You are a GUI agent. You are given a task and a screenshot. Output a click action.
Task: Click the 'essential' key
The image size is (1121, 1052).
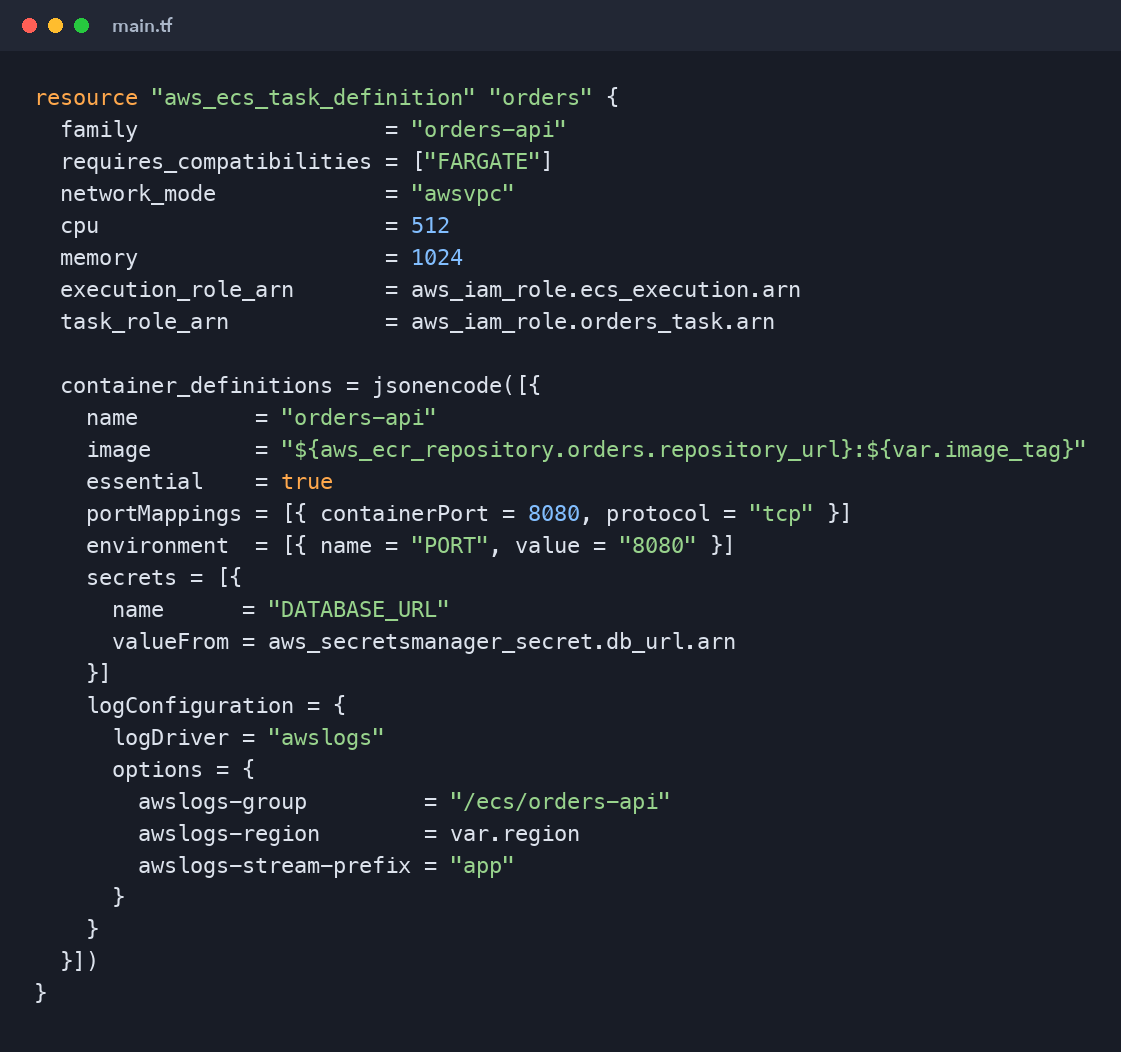click(x=144, y=482)
